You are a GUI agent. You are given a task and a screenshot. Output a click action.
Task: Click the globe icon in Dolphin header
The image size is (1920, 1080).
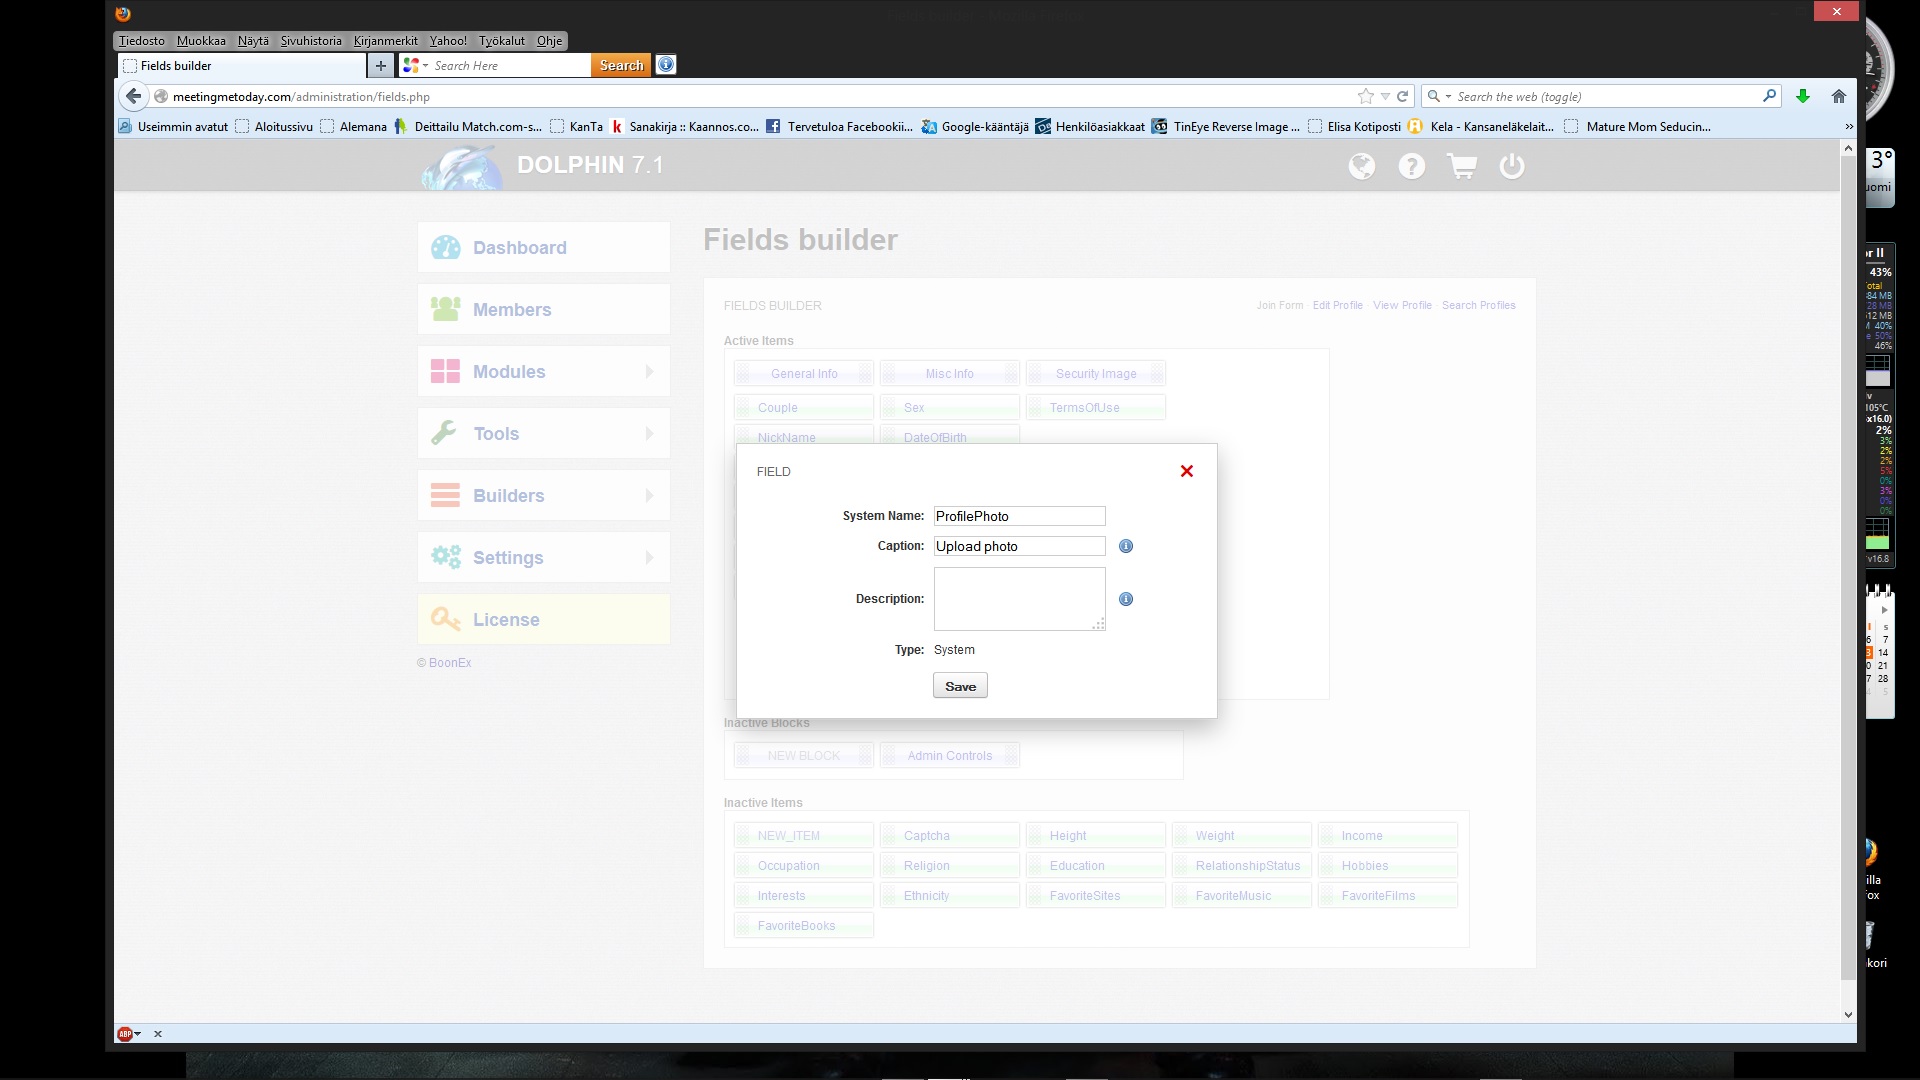(1361, 166)
